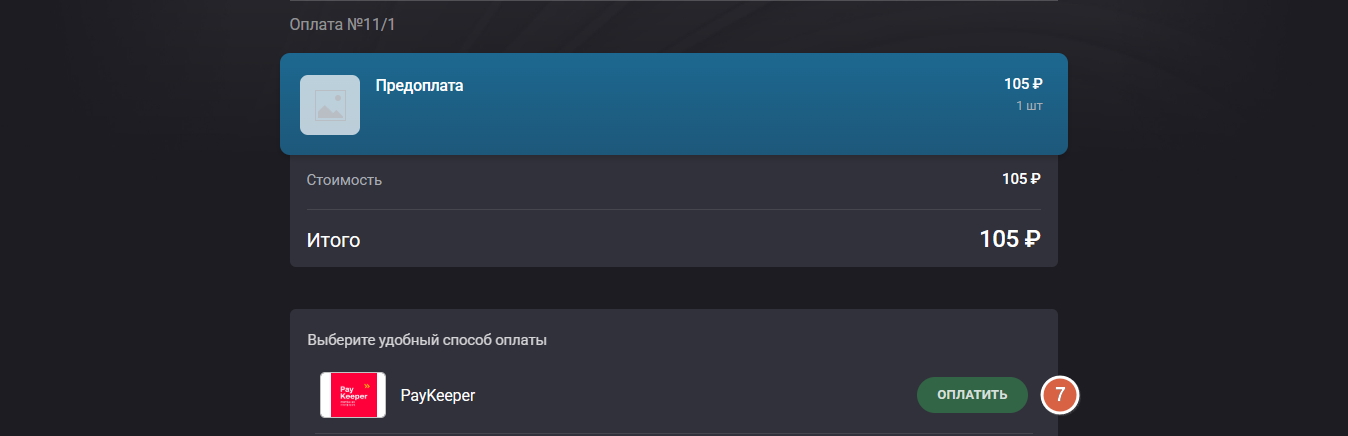Click the mountain picture icon in placeholder
The image size is (1348, 436).
click(330, 105)
